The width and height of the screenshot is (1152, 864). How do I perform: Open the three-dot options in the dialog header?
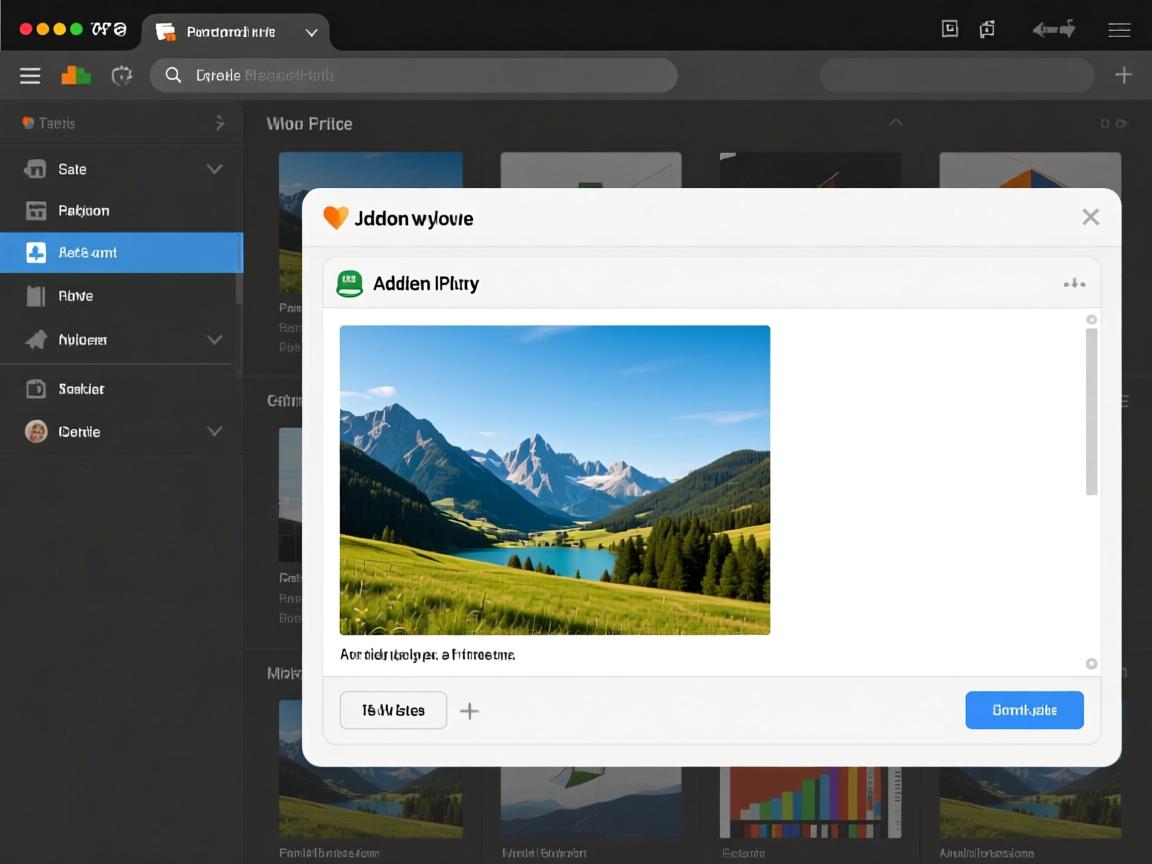pyautogui.click(x=1074, y=284)
